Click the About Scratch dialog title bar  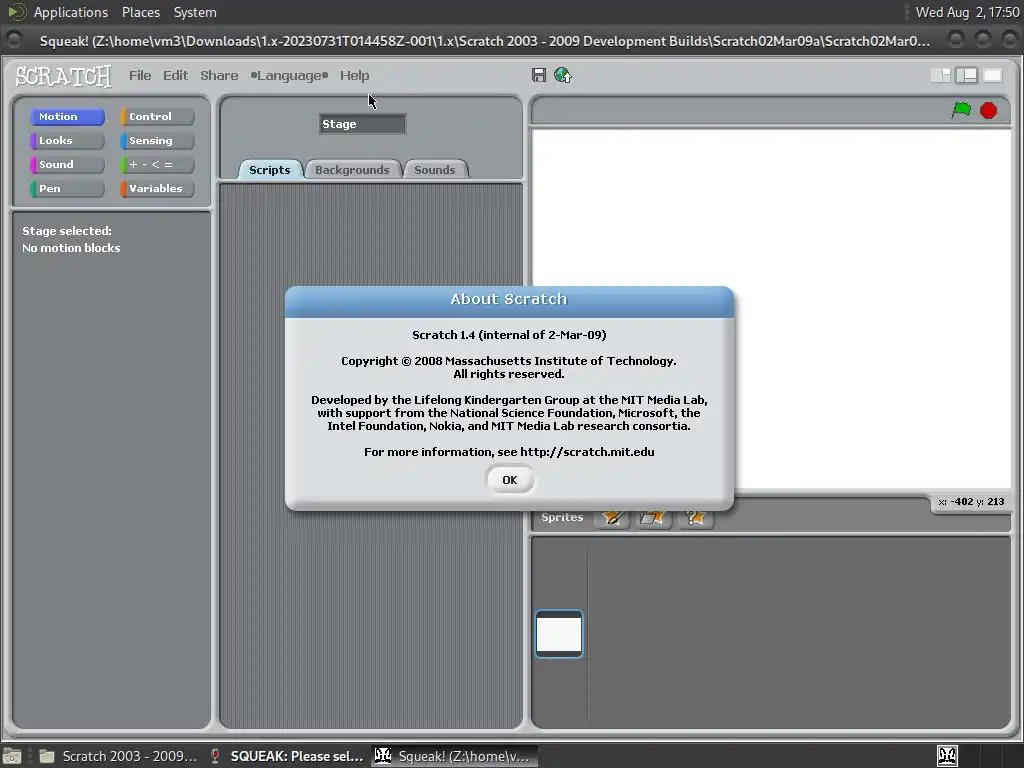tap(509, 301)
